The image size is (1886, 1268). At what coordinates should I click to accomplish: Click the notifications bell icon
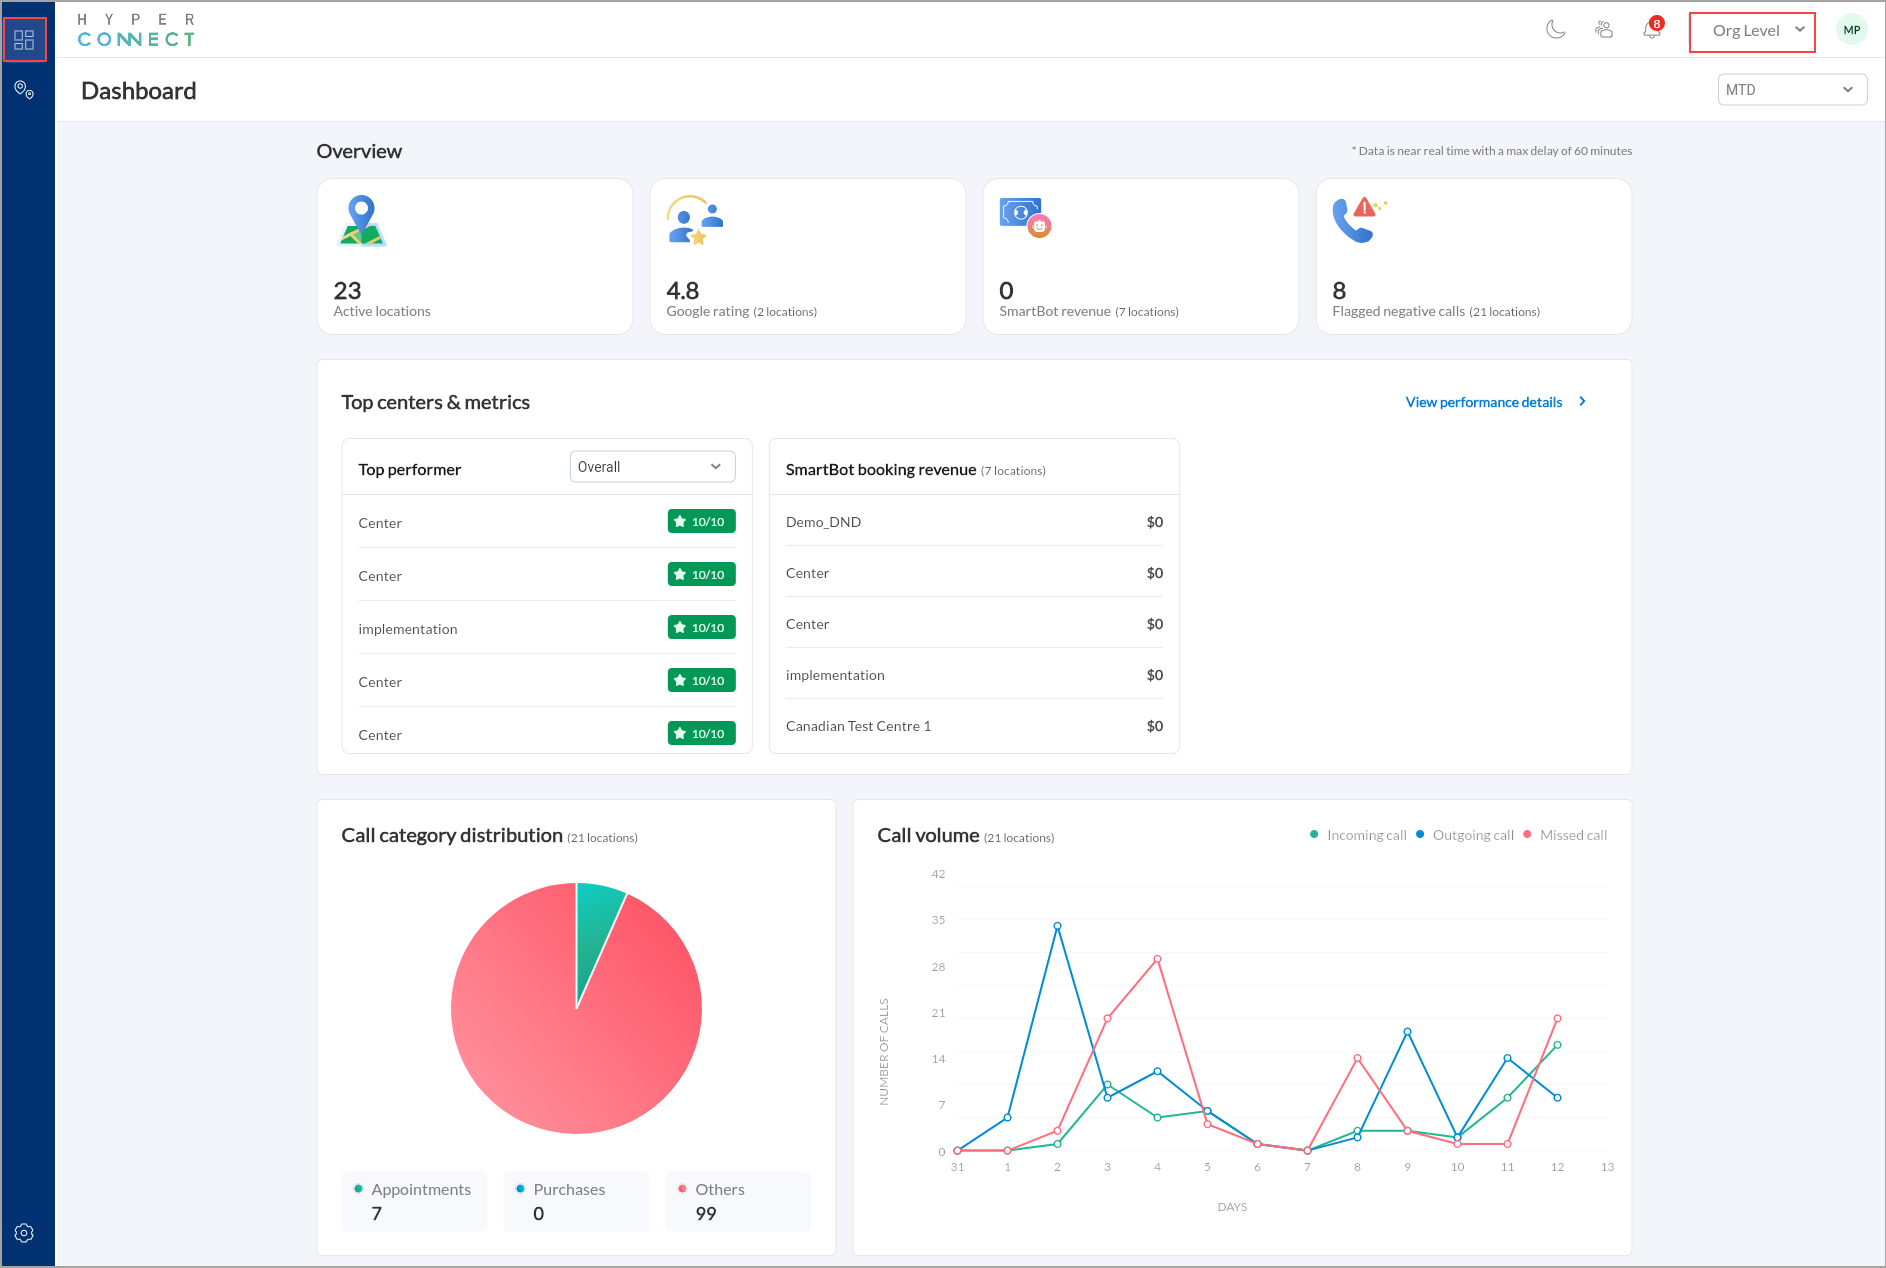[1651, 30]
